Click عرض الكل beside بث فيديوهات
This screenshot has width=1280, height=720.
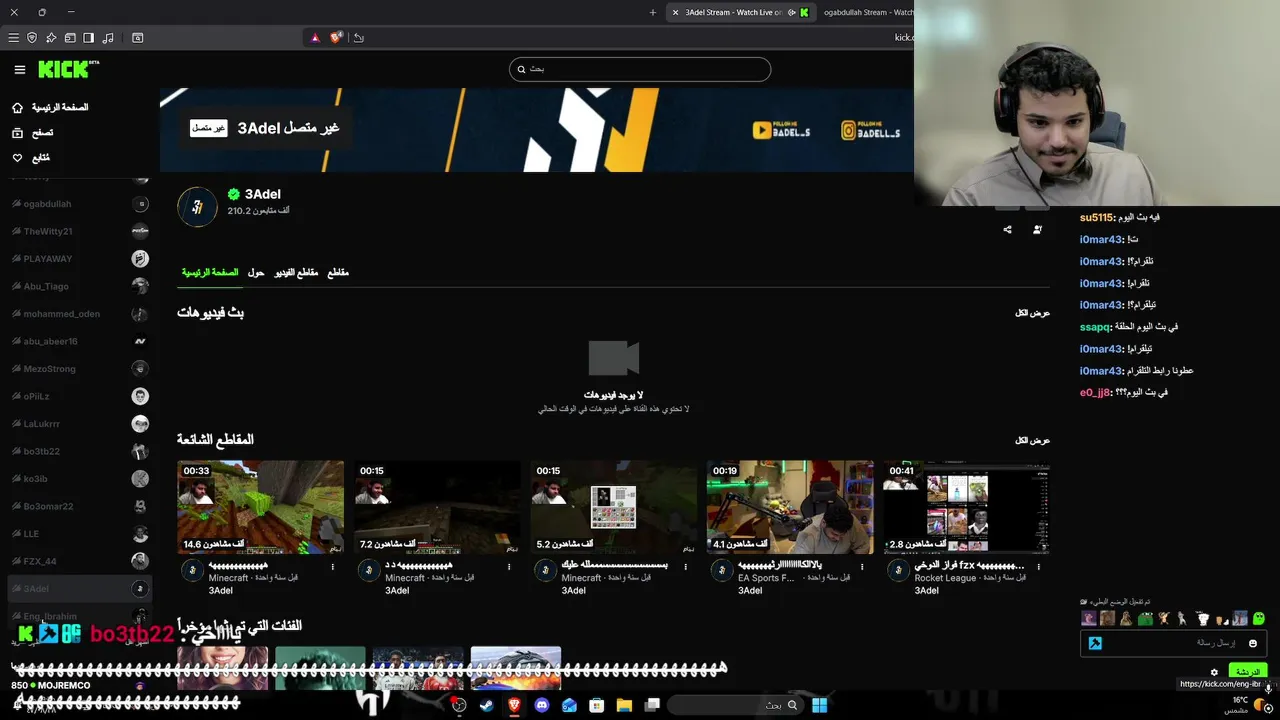1032,313
